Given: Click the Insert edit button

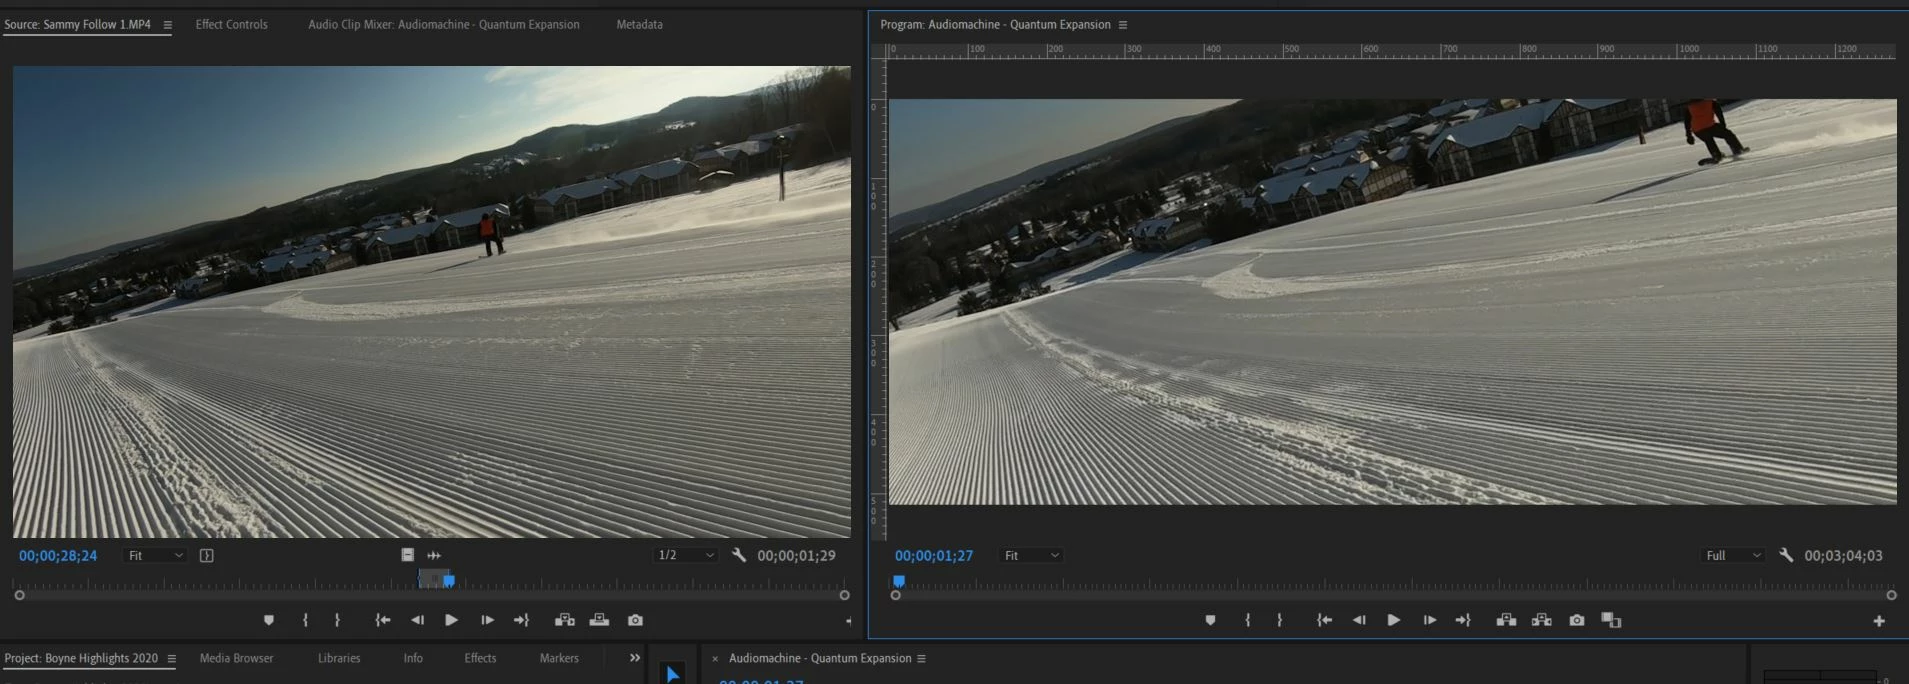Looking at the screenshot, I should (x=565, y=620).
